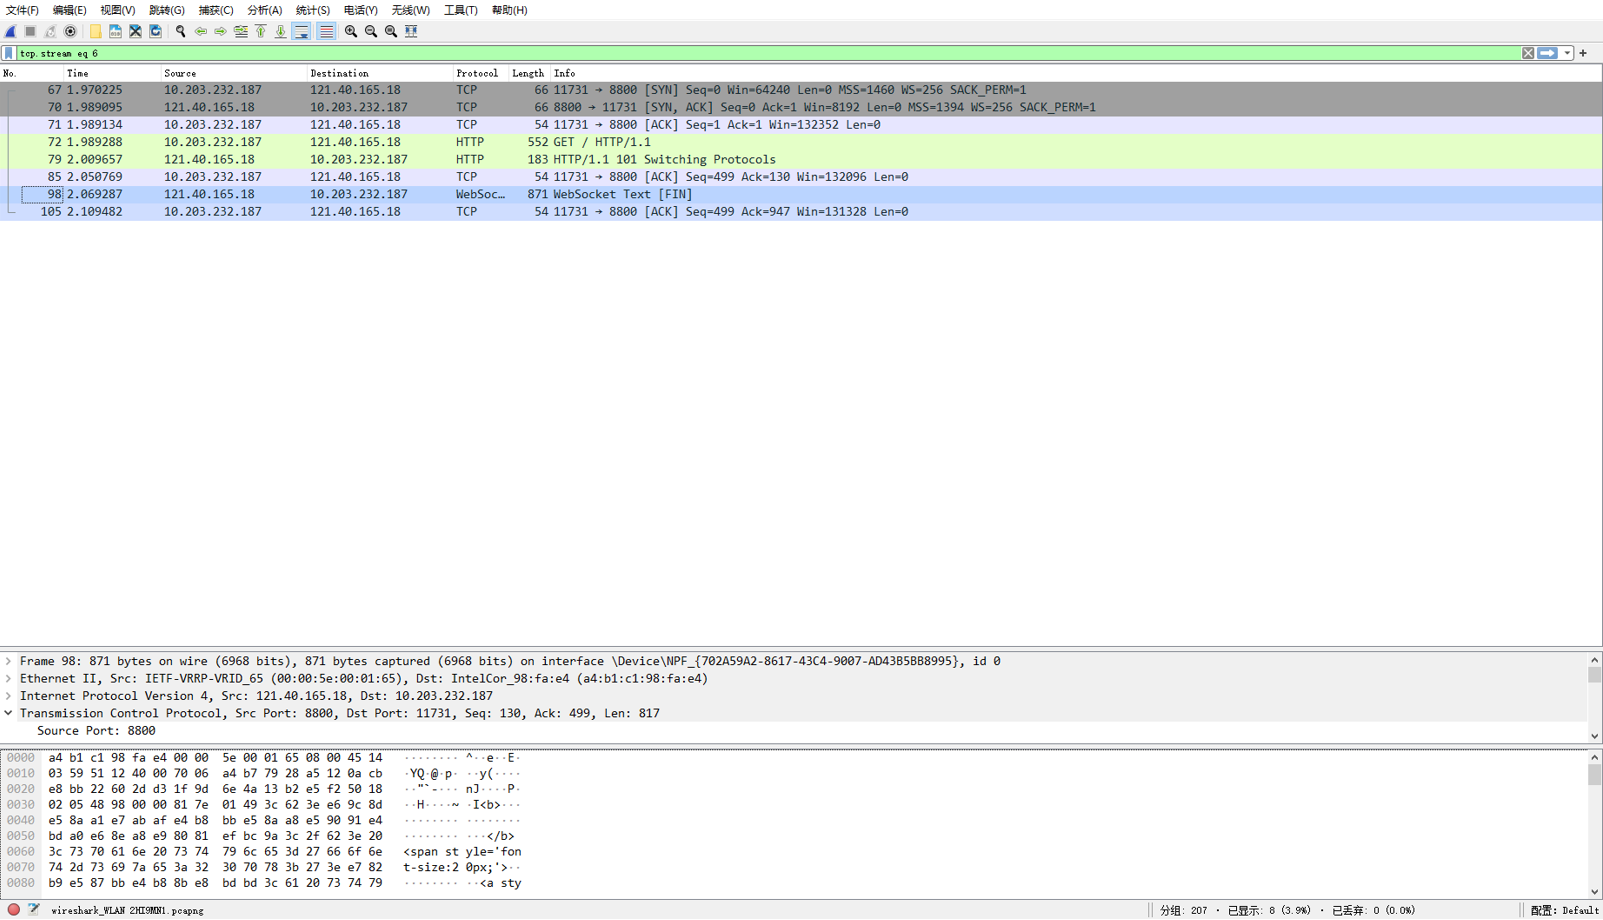This screenshot has width=1603, height=920.
Task: Sort by the Source column header
Action: pos(234,73)
